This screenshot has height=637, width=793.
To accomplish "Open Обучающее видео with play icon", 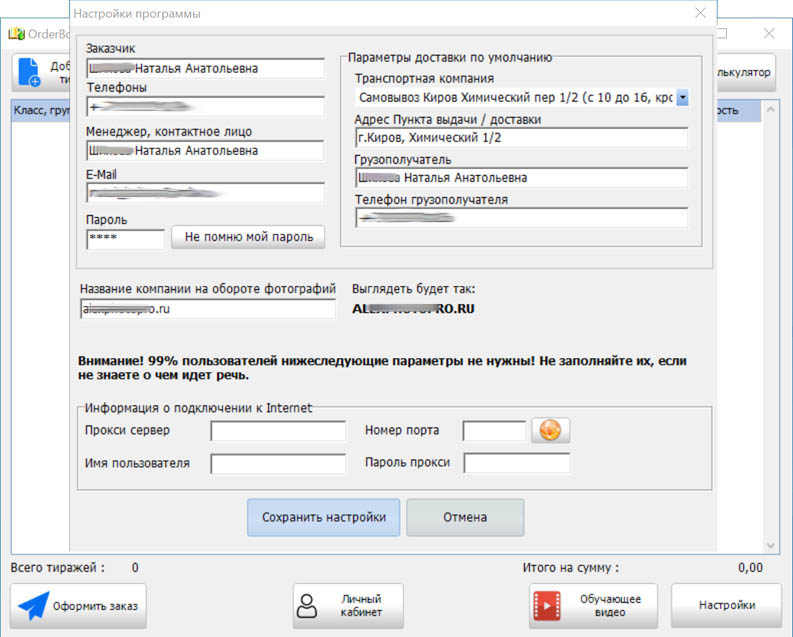I will [x=593, y=606].
